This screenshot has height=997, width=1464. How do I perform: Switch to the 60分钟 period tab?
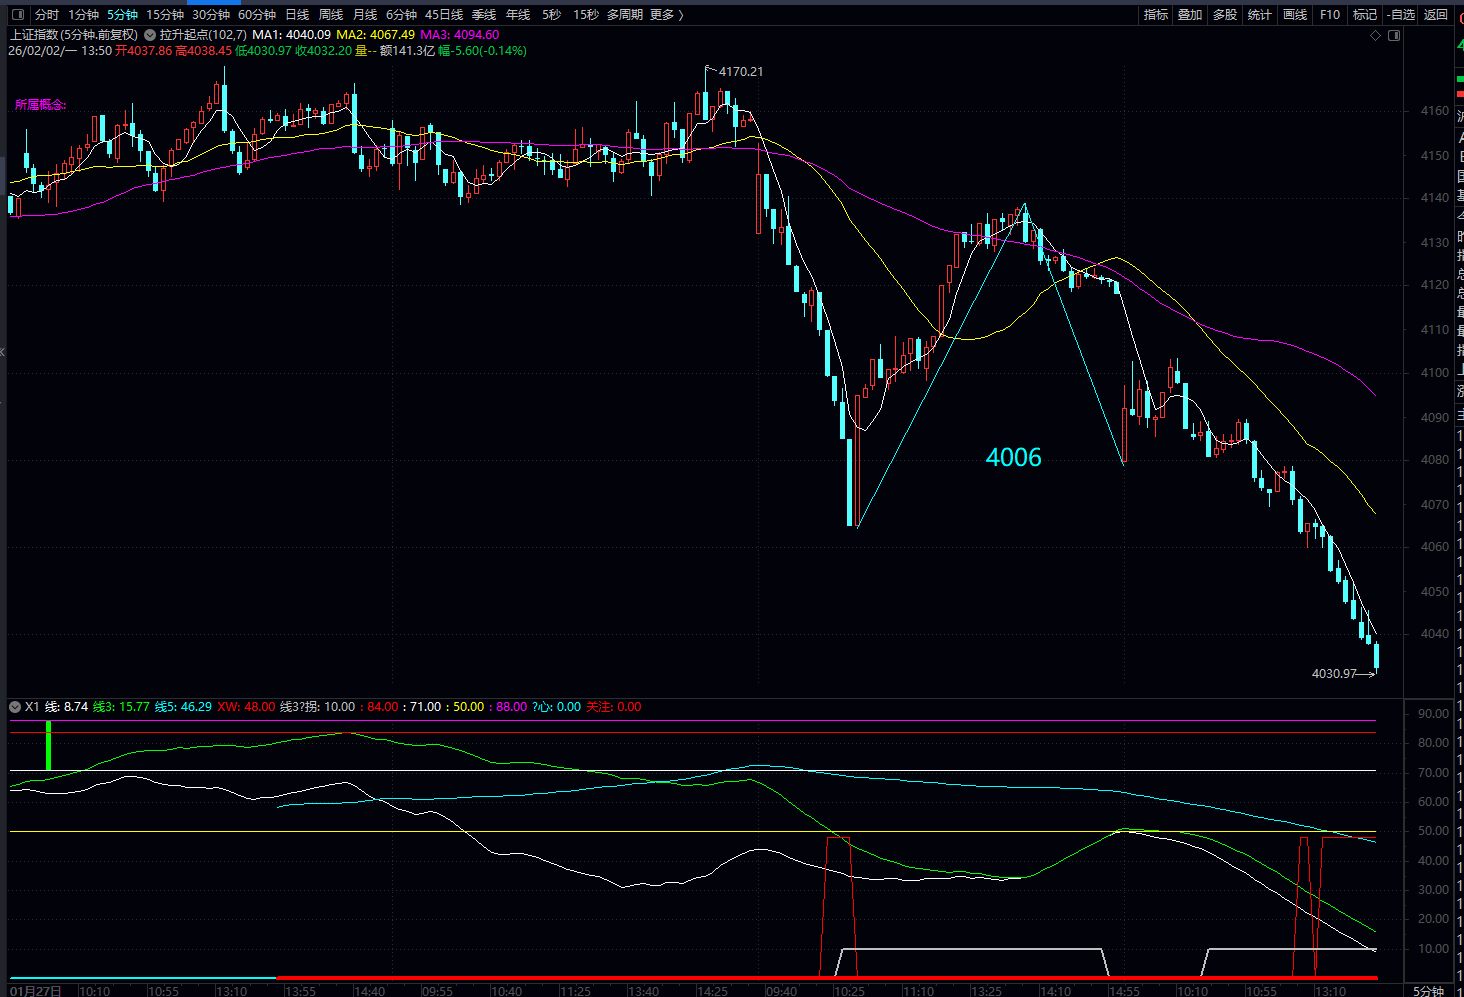point(257,15)
